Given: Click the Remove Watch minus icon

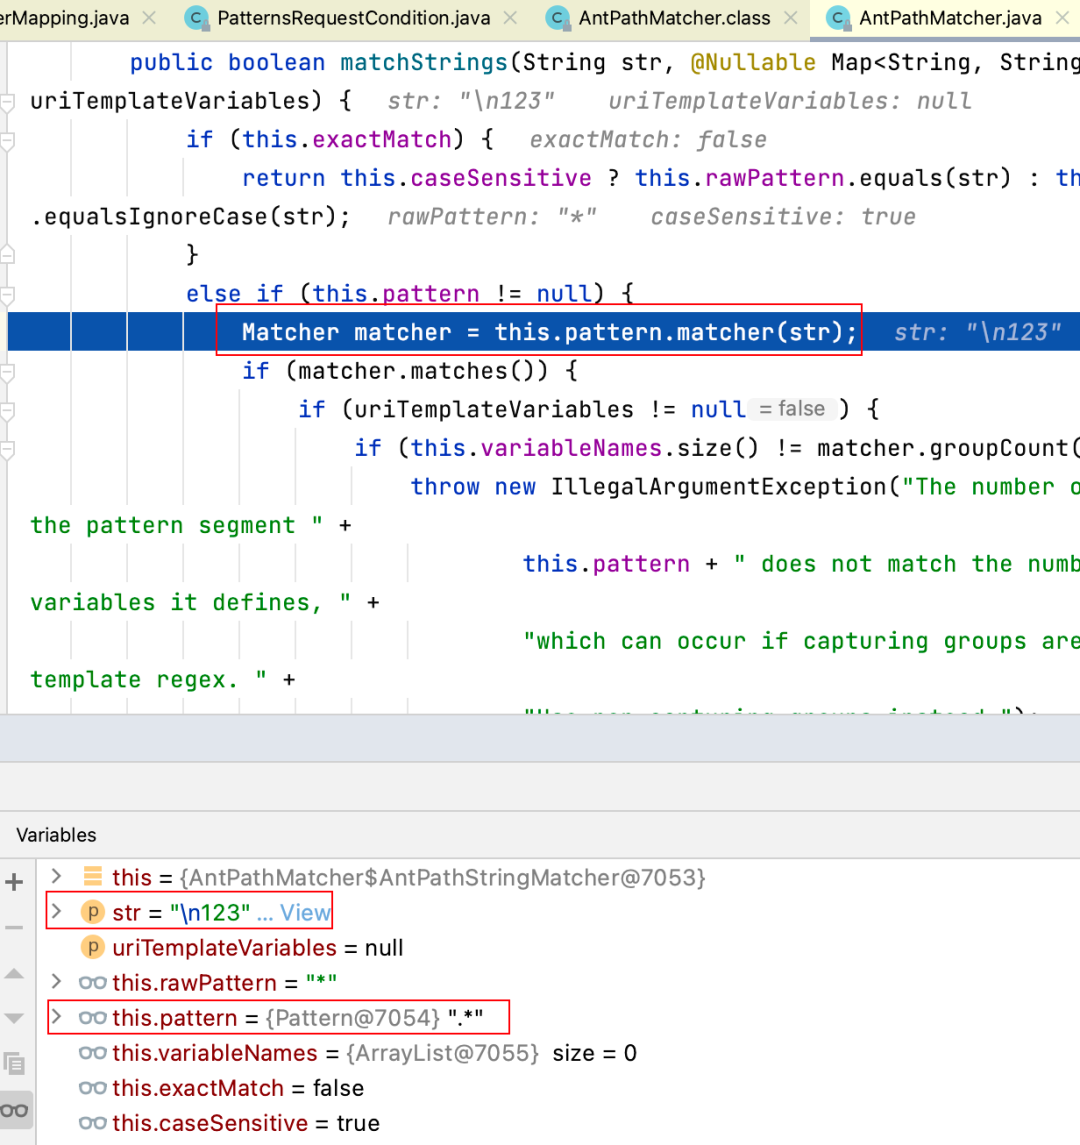Looking at the screenshot, I should pos(14,928).
